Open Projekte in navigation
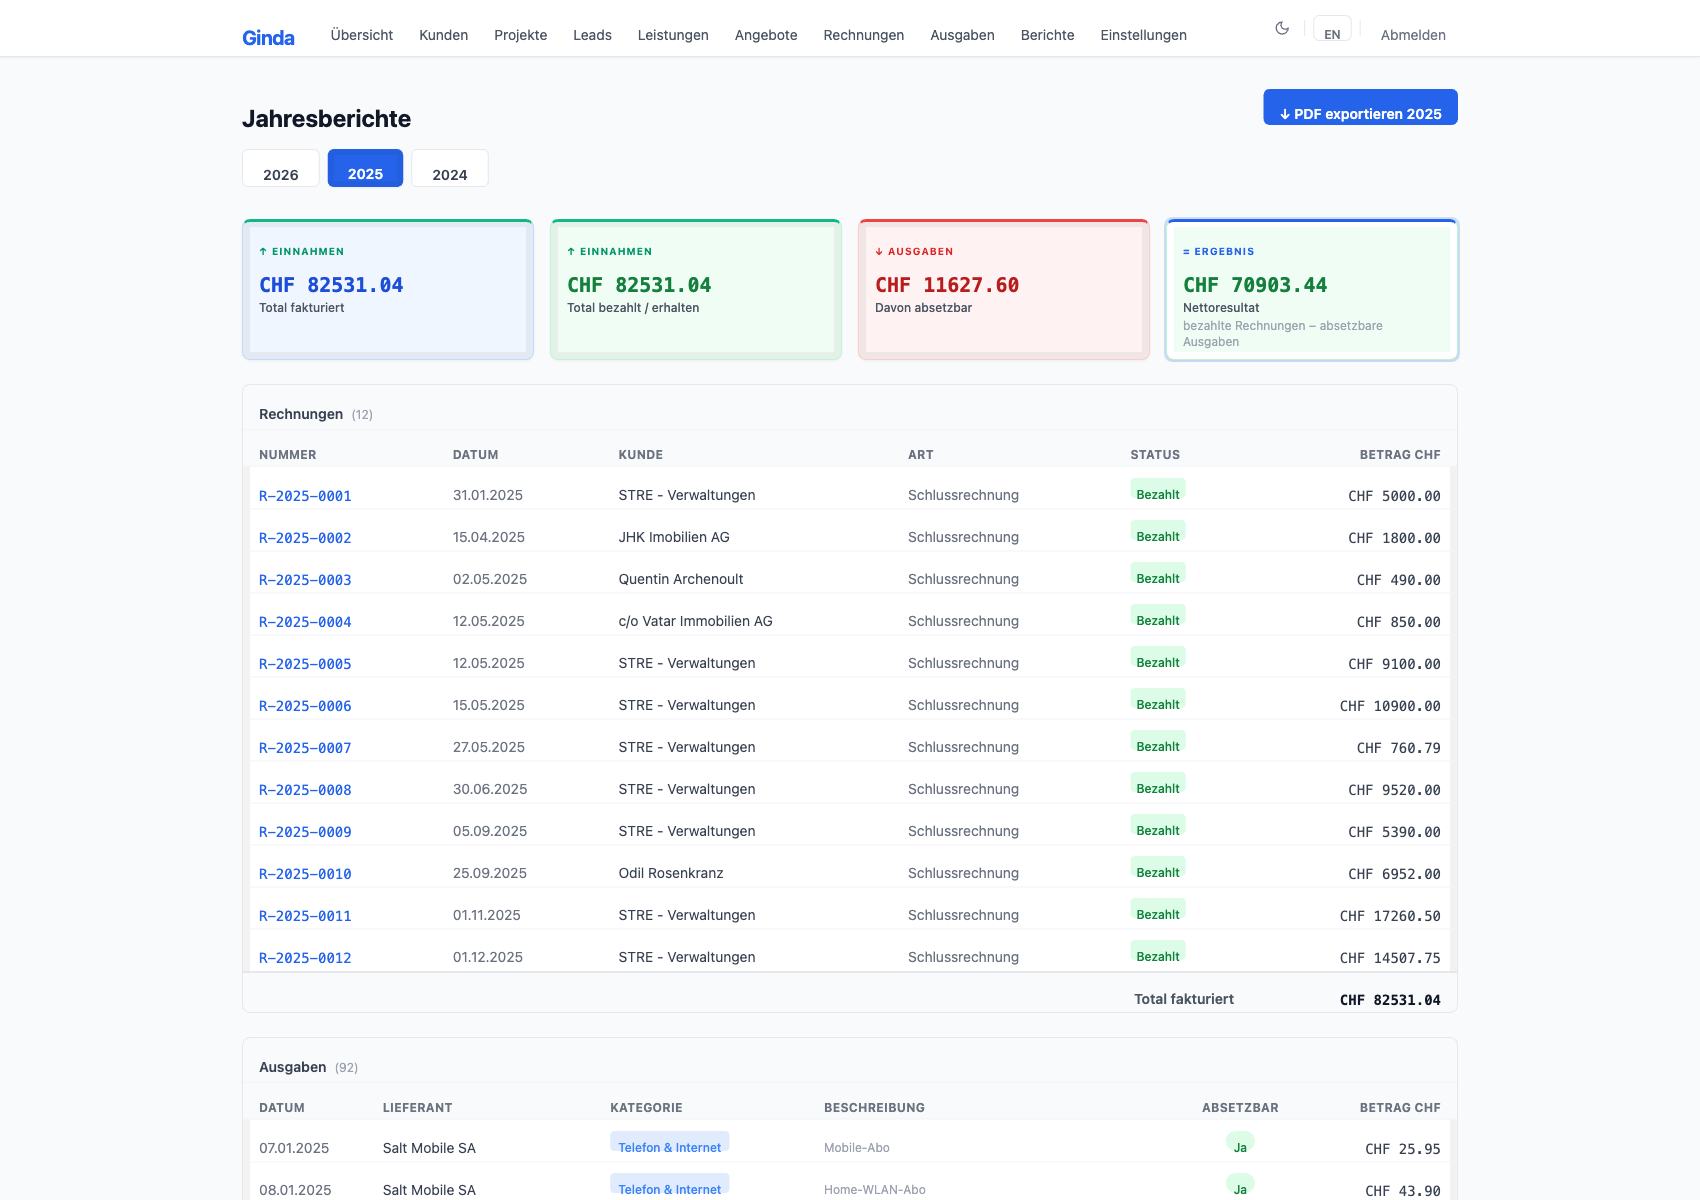1700x1200 pixels. [521, 35]
